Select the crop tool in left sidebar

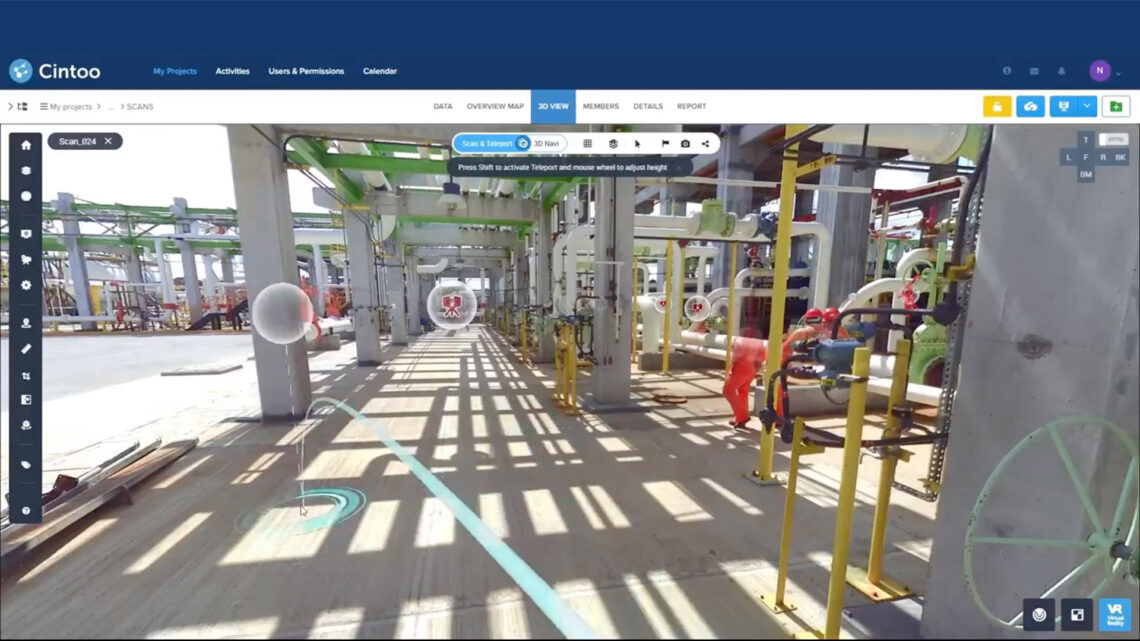(x=26, y=376)
